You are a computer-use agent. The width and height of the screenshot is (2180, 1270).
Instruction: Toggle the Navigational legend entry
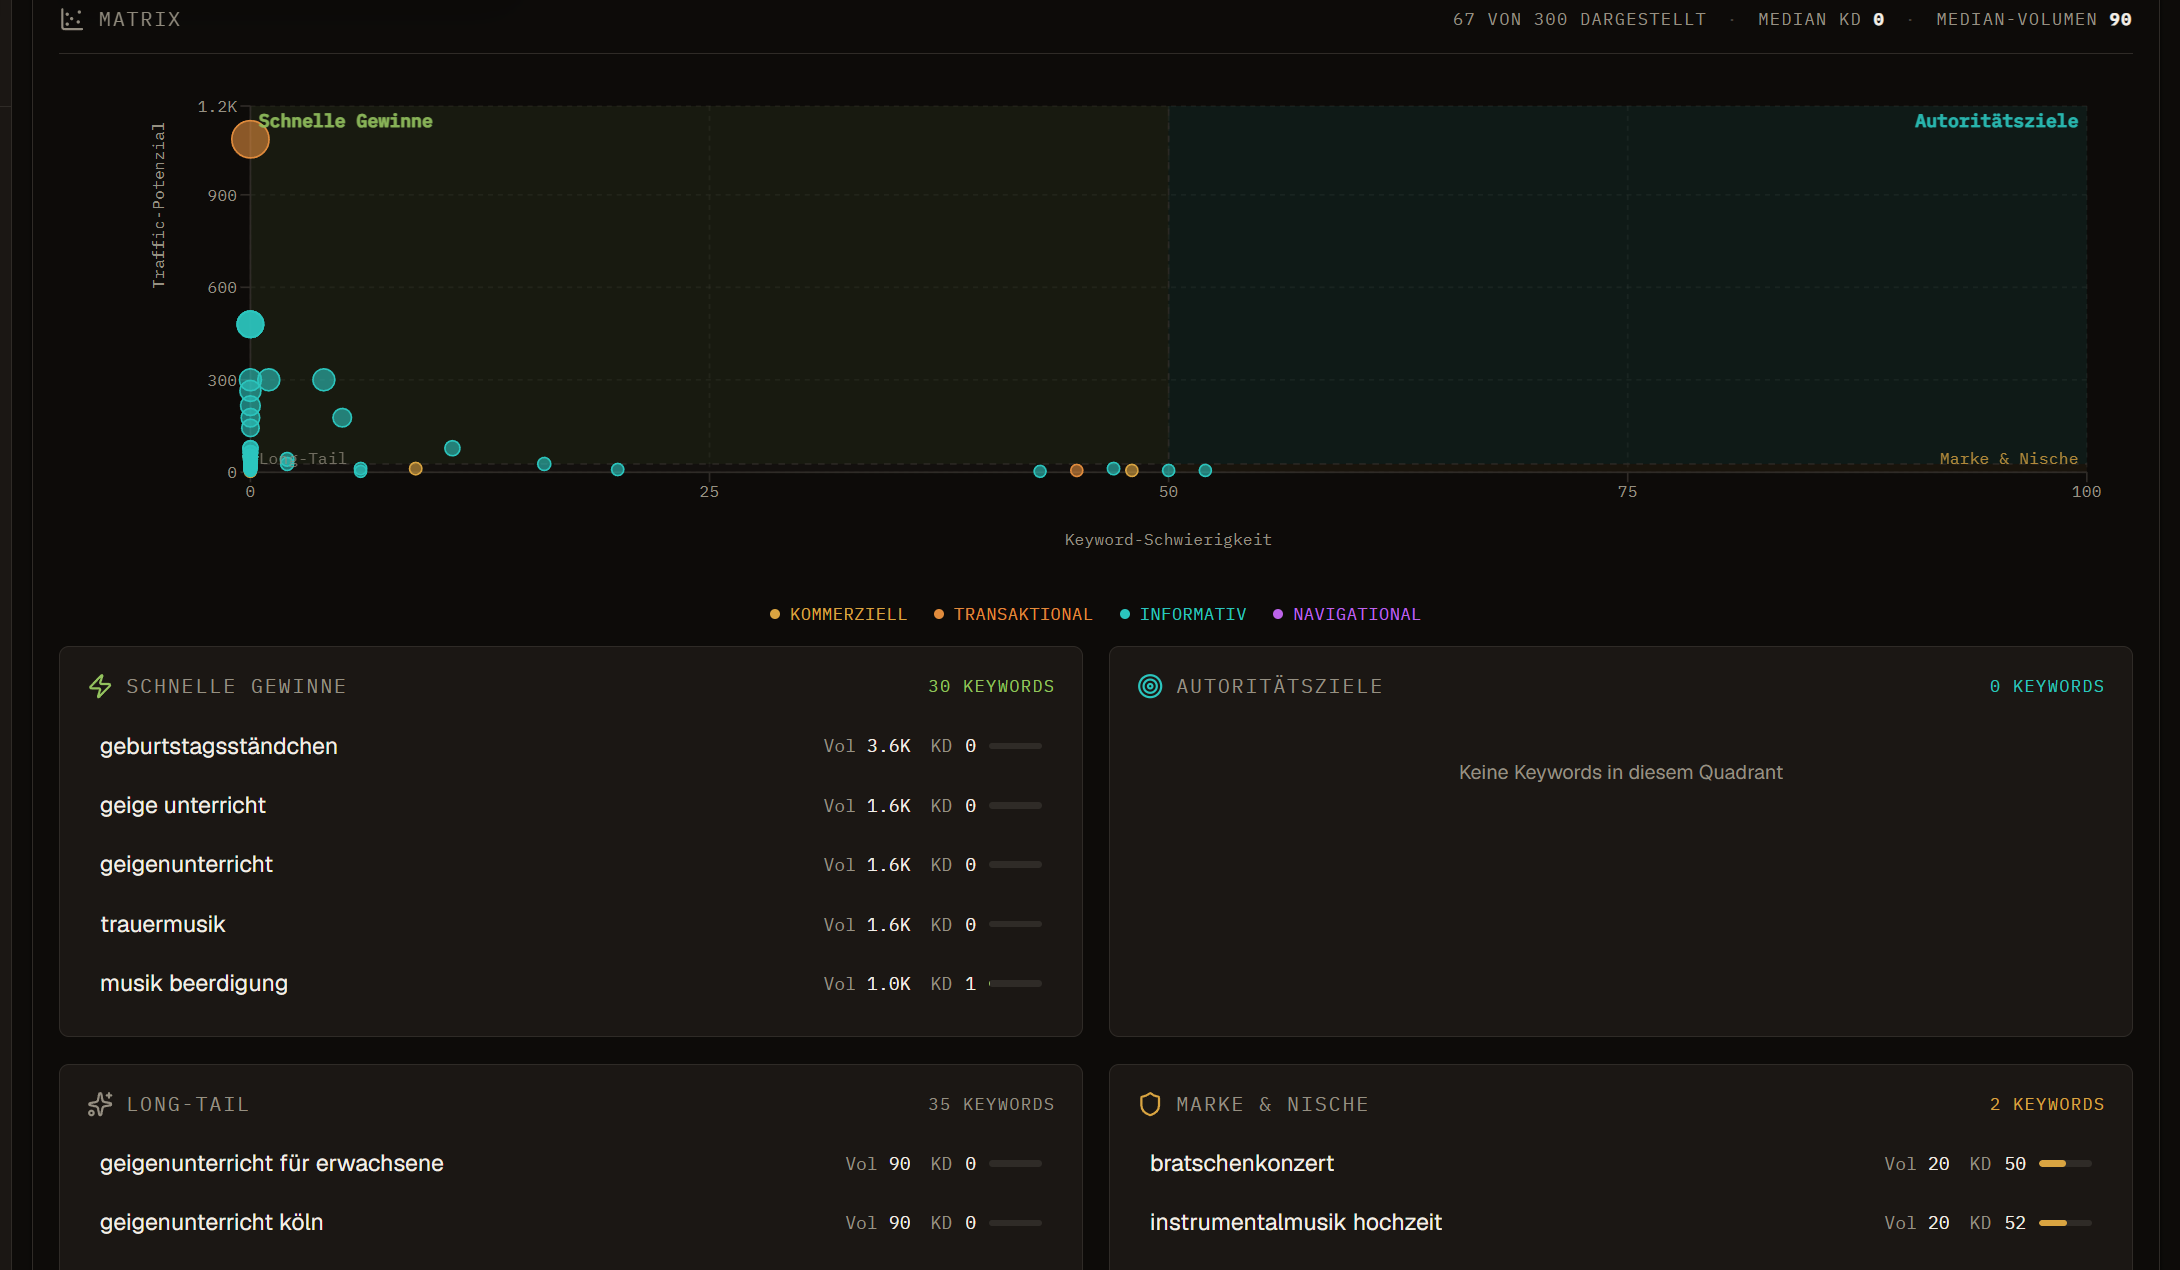(x=1346, y=614)
